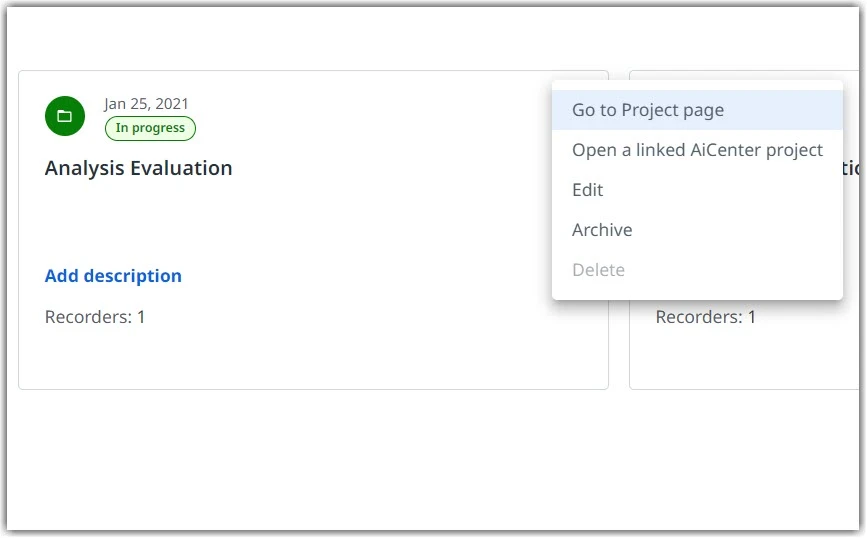Choose Archive in the project menu

(697, 229)
